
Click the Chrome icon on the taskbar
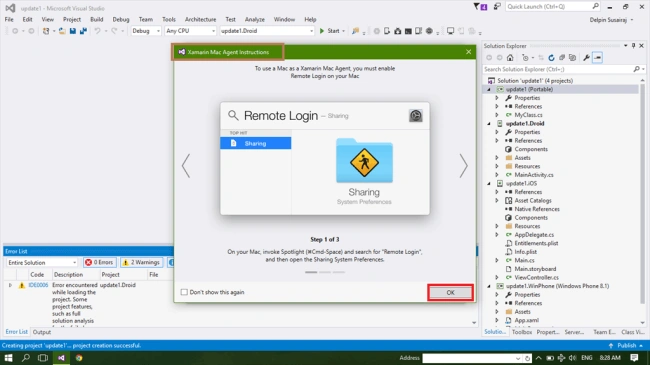(x=79, y=358)
